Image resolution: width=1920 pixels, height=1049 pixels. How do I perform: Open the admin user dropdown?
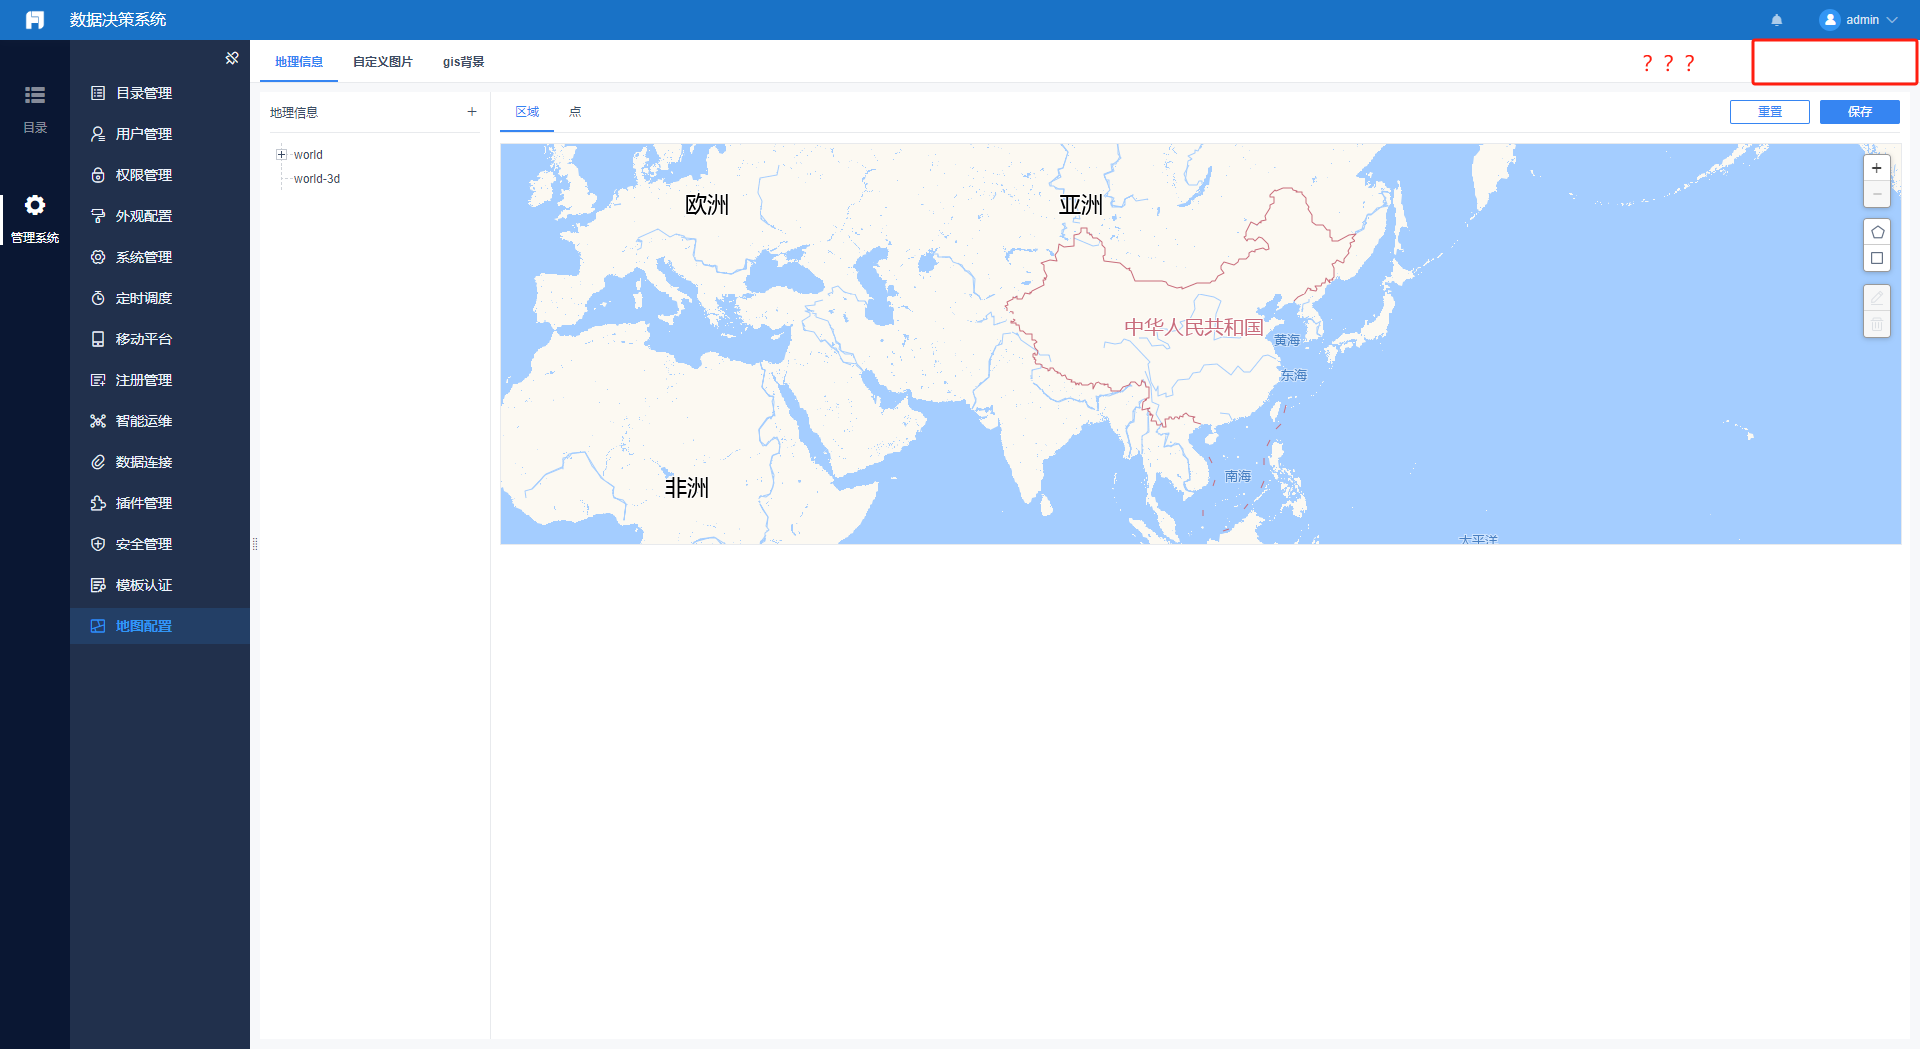(1859, 20)
